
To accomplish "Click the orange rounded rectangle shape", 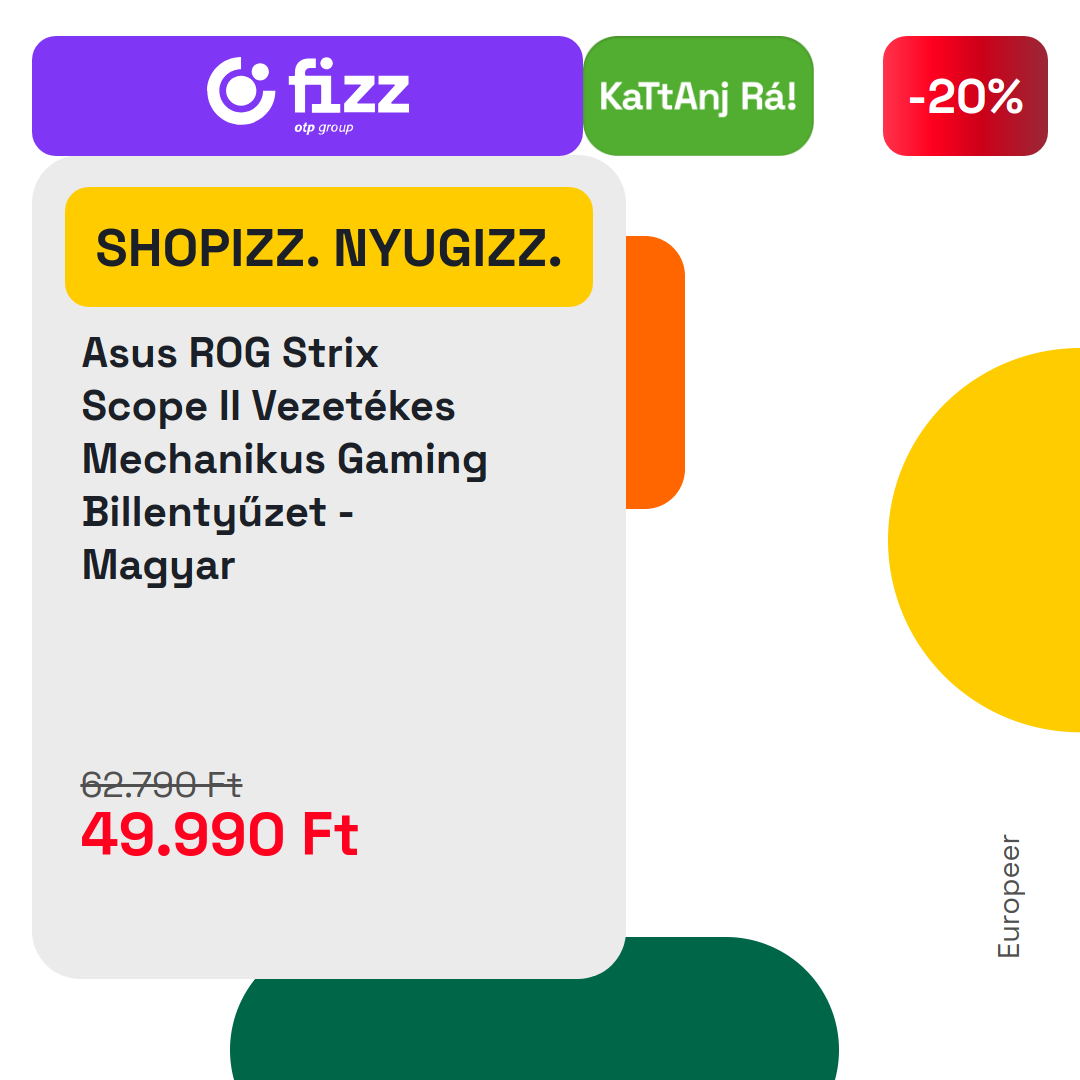I will pos(655,373).
